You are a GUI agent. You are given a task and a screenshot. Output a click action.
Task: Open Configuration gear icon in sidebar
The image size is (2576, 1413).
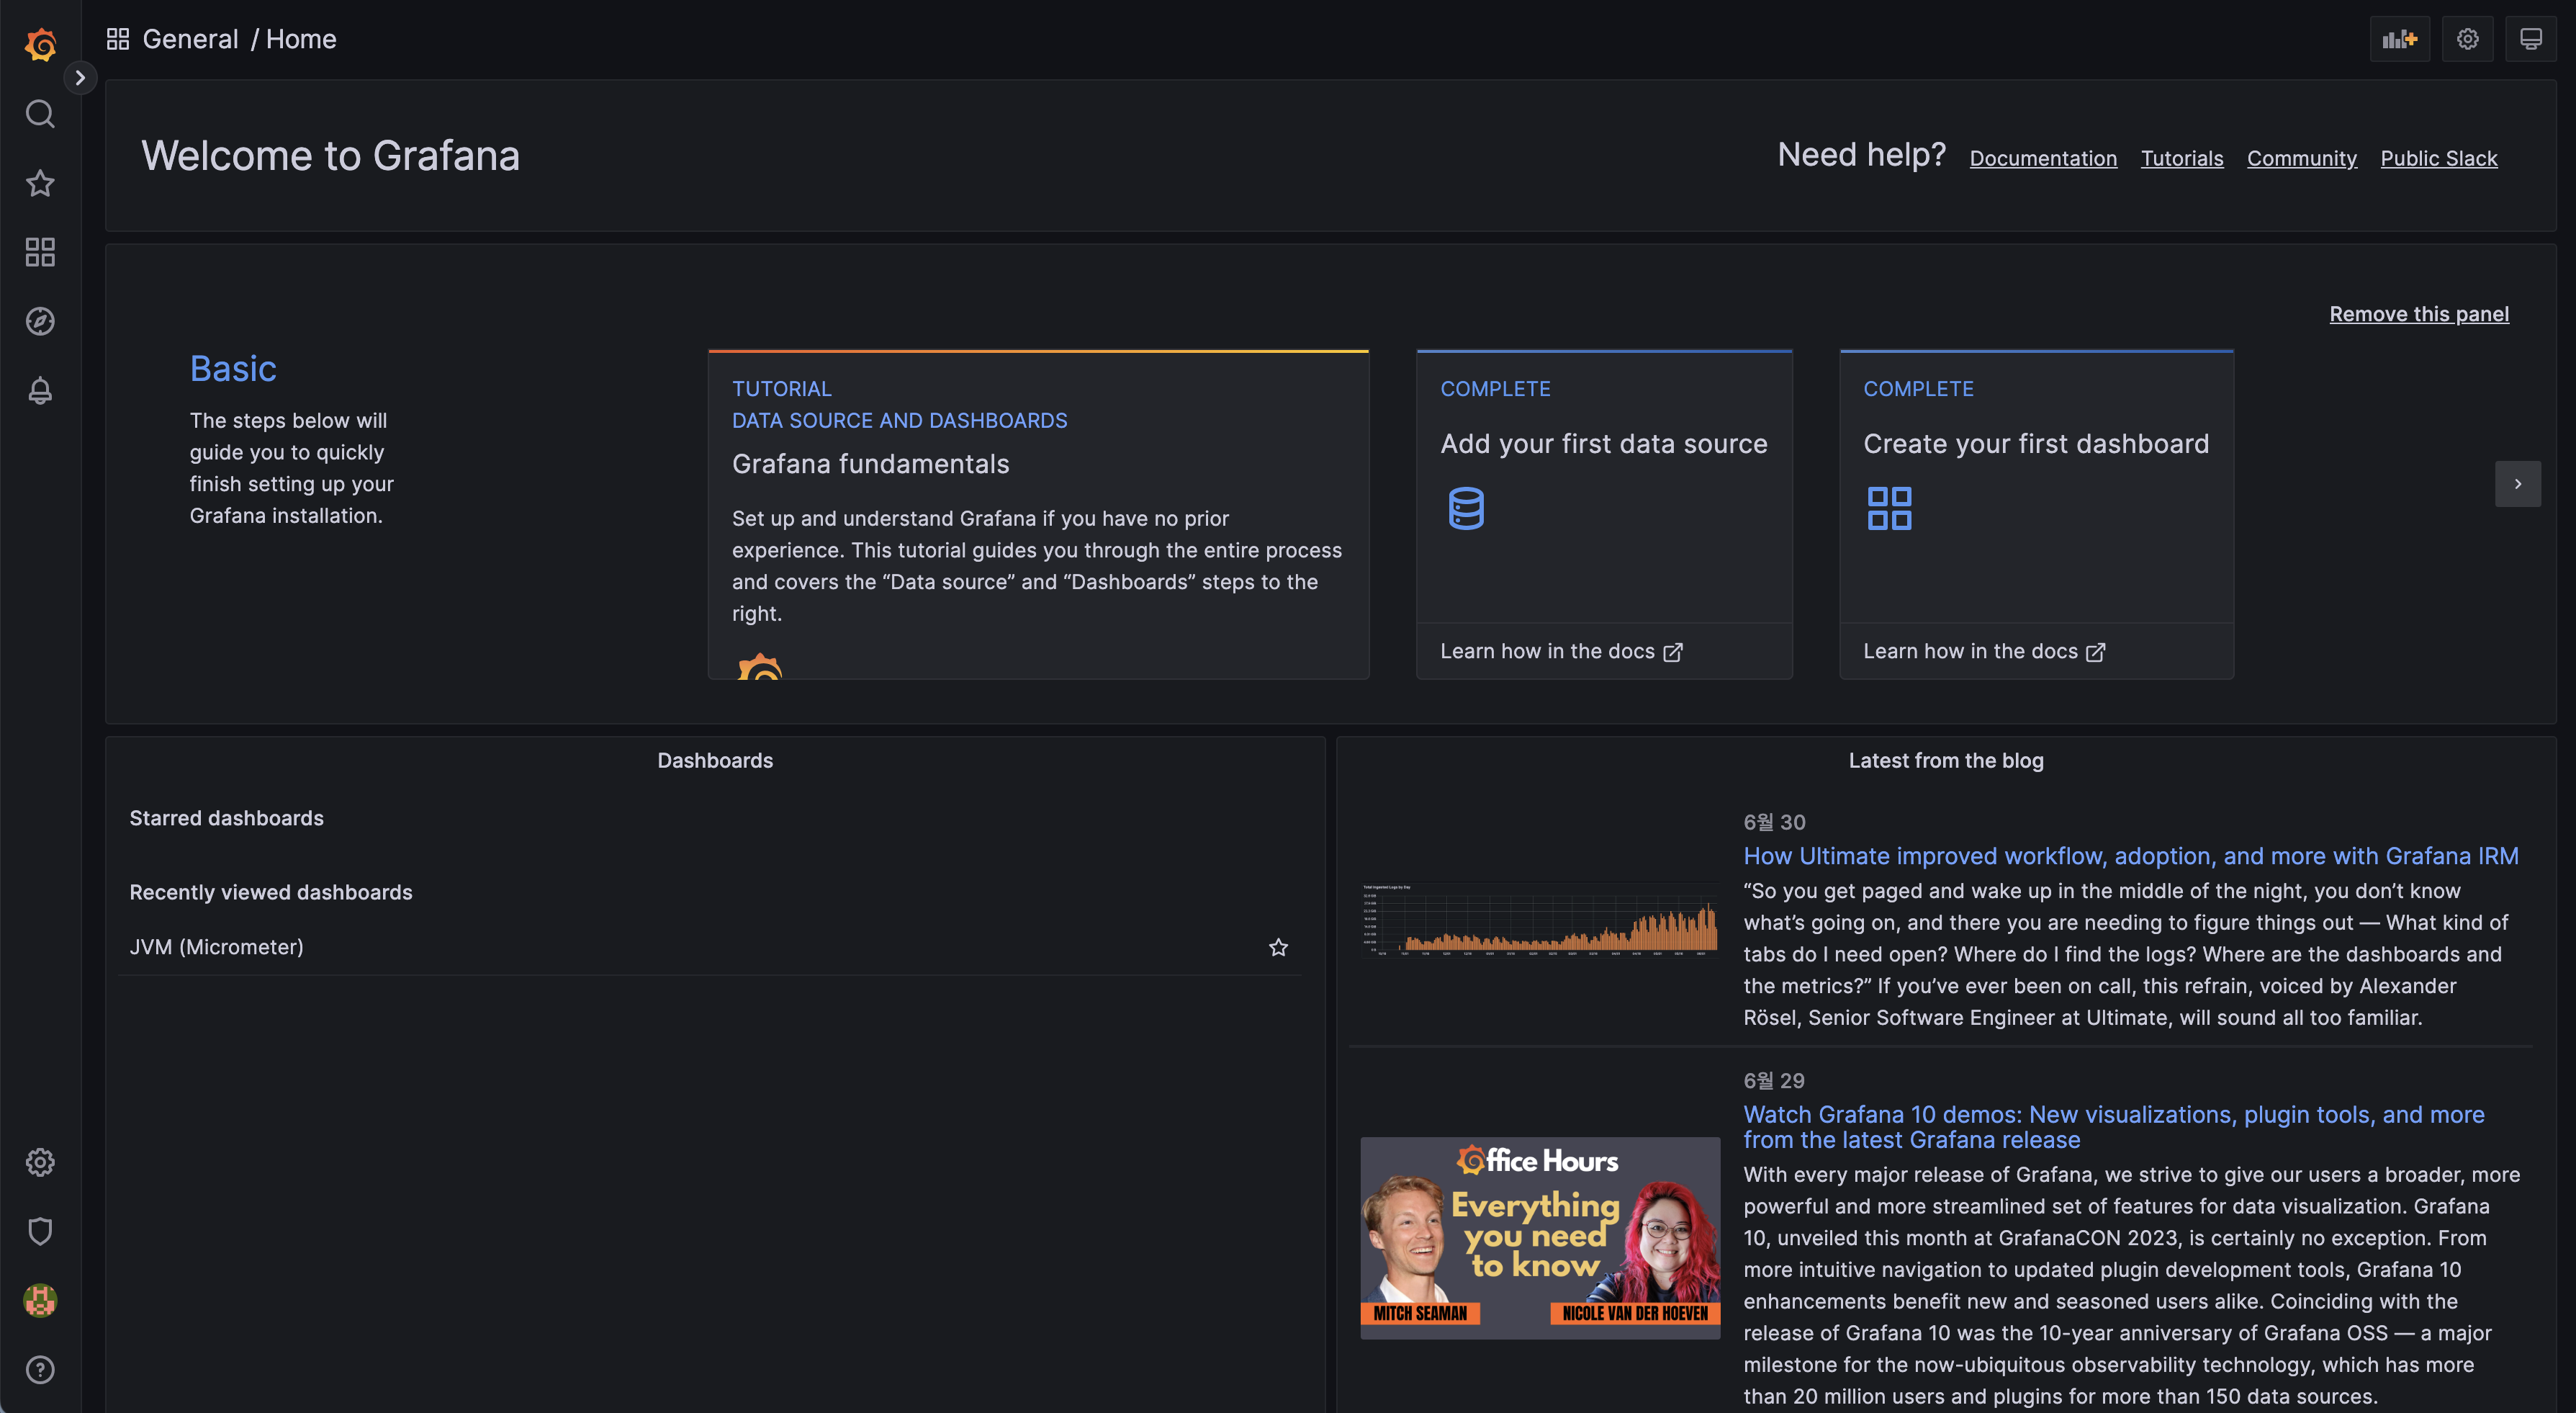40,1162
